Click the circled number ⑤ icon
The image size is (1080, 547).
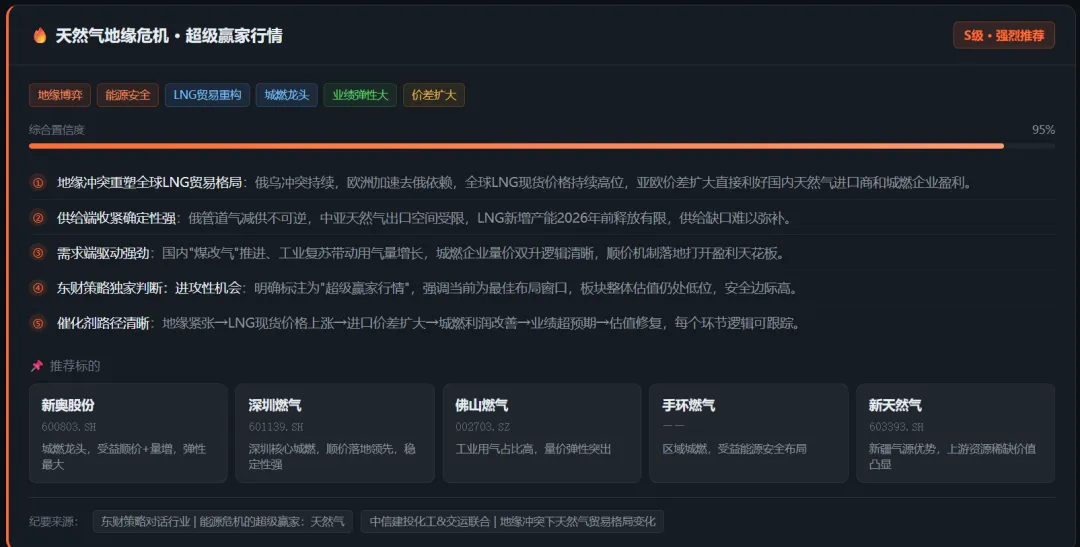(39, 323)
